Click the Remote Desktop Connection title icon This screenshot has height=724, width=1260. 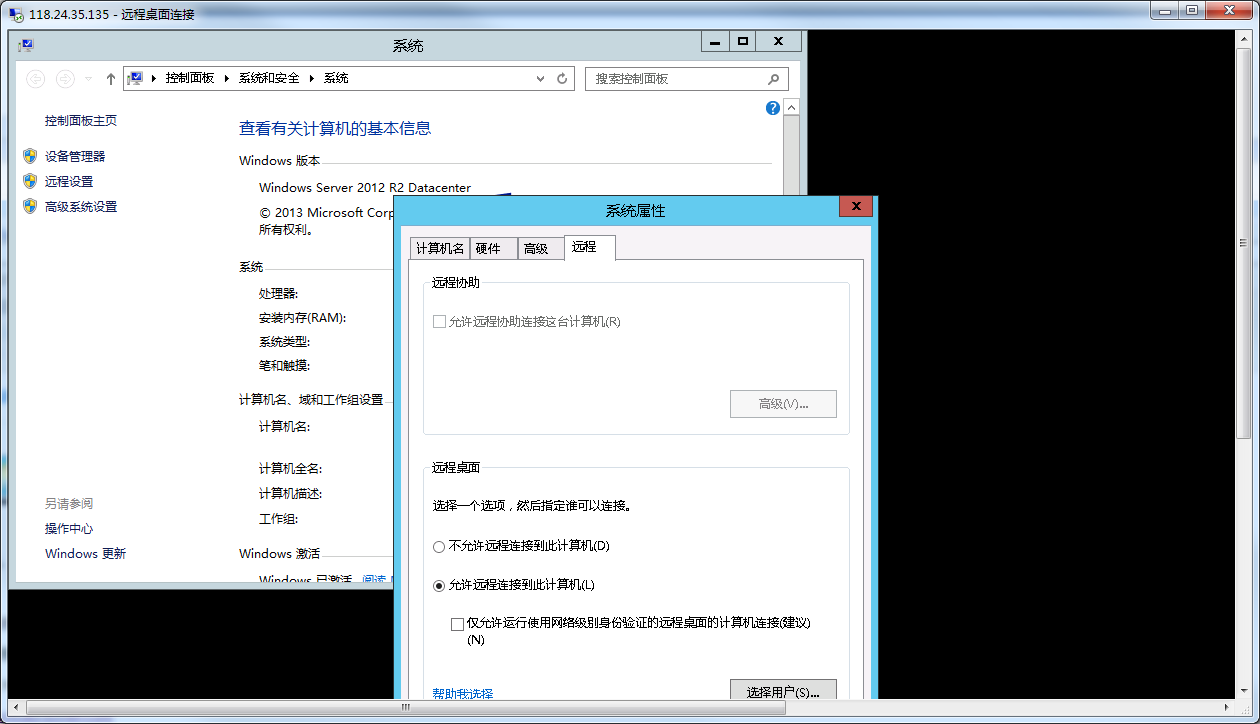click(x=17, y=15)
